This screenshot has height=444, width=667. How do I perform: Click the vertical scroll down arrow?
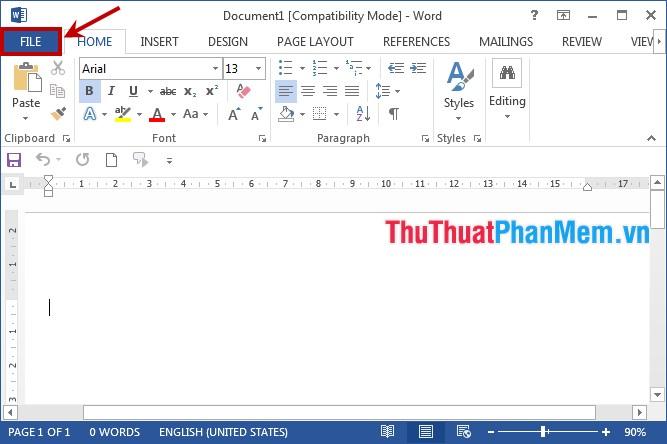pyautogui.click(x=657, y=394)
